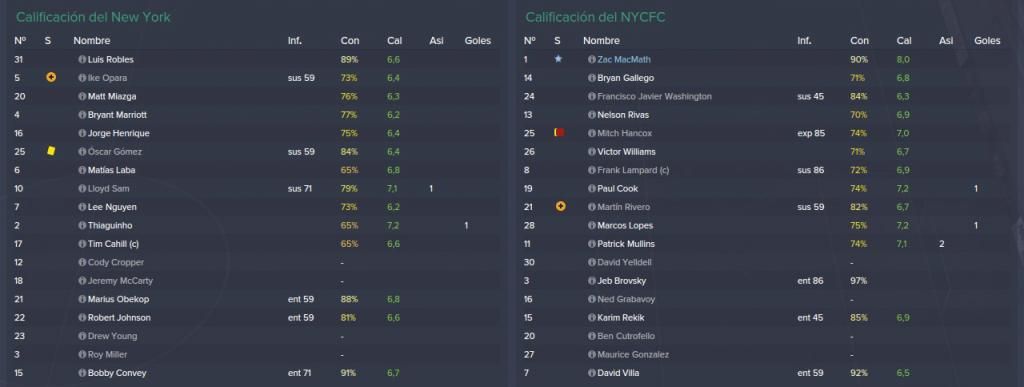1024x387 pixels.
Task: Sort NYCFC table by Goles column
Action: coord(987,40)
